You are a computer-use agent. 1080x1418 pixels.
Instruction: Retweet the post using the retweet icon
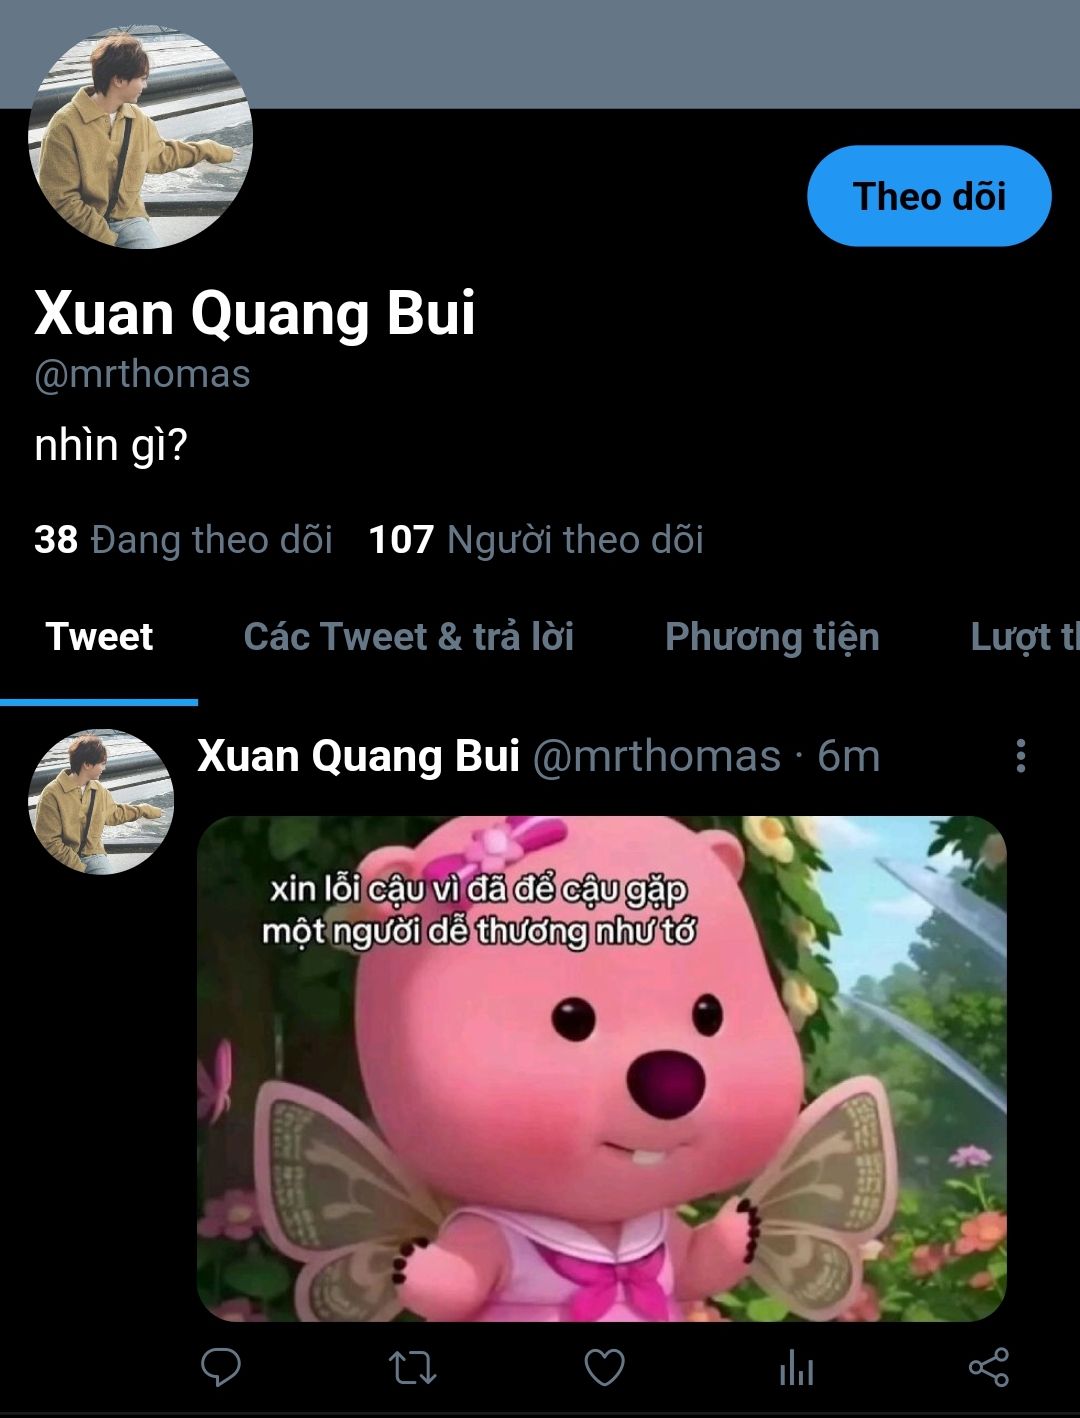click(412, 1367)
